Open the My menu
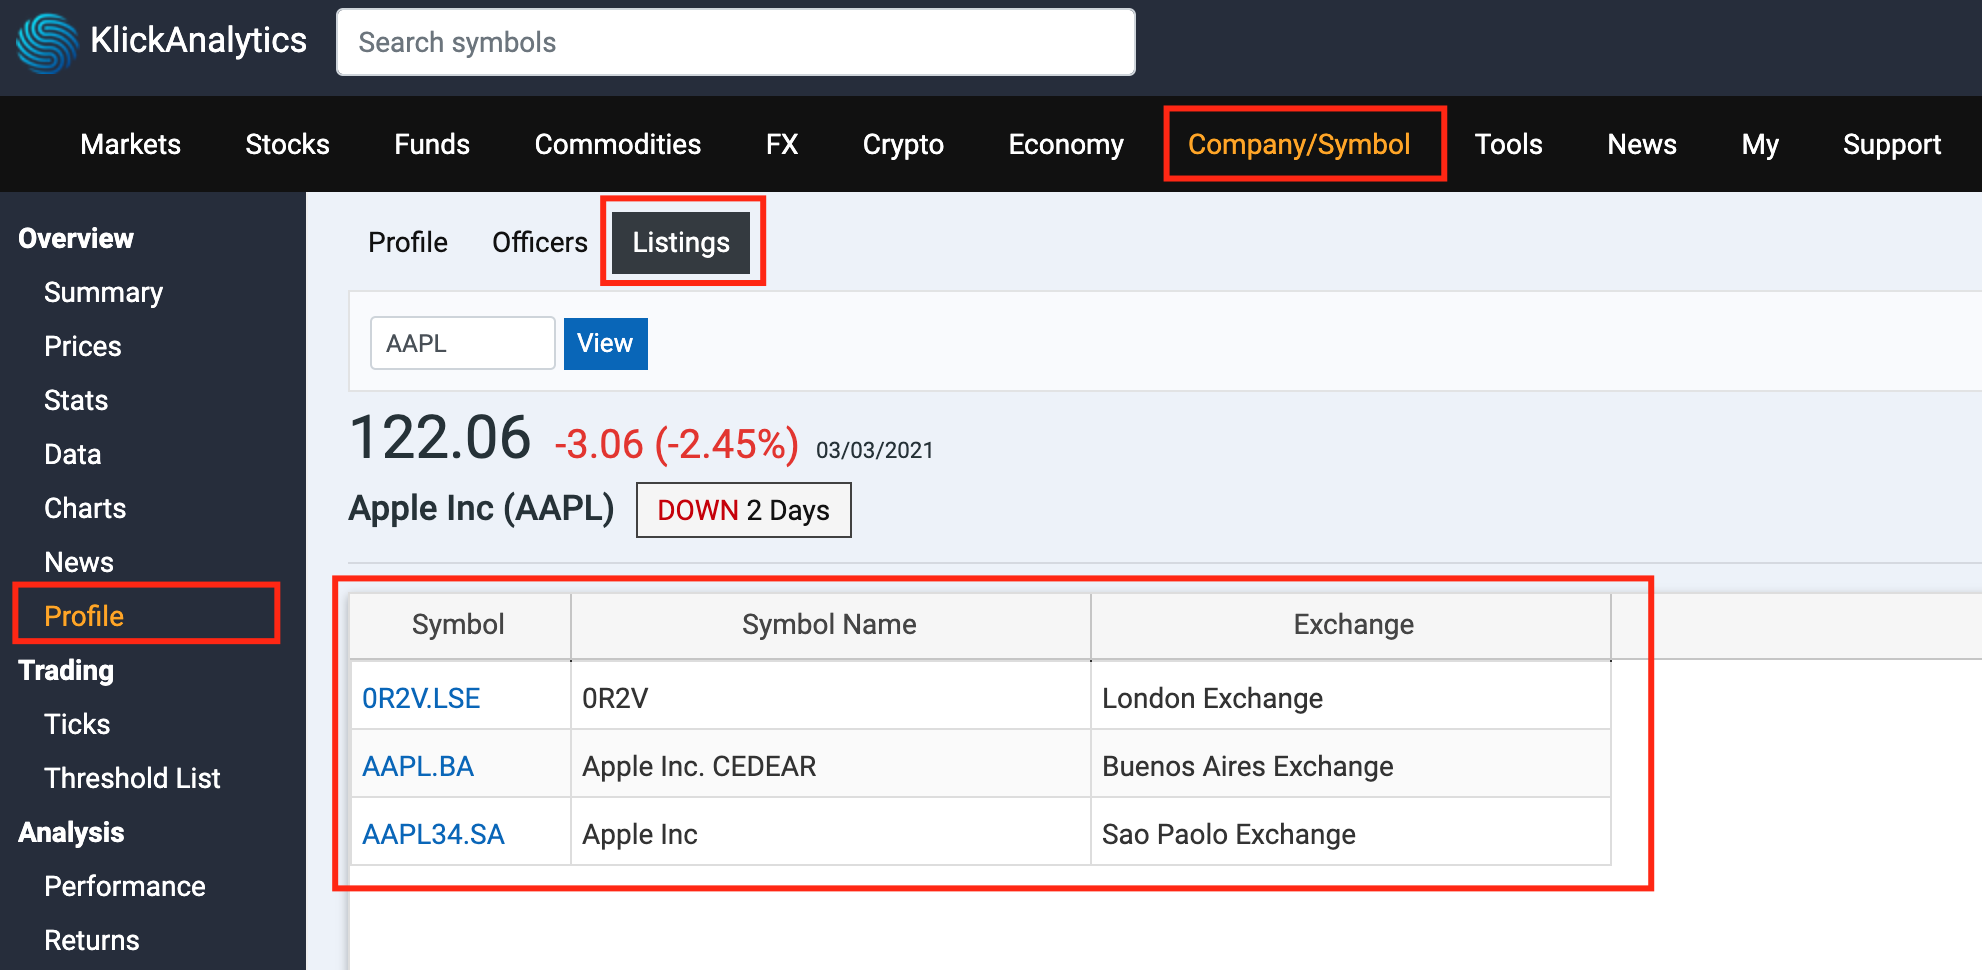The width and height of the screenshot is (1982, 970). pos(1760,144)
